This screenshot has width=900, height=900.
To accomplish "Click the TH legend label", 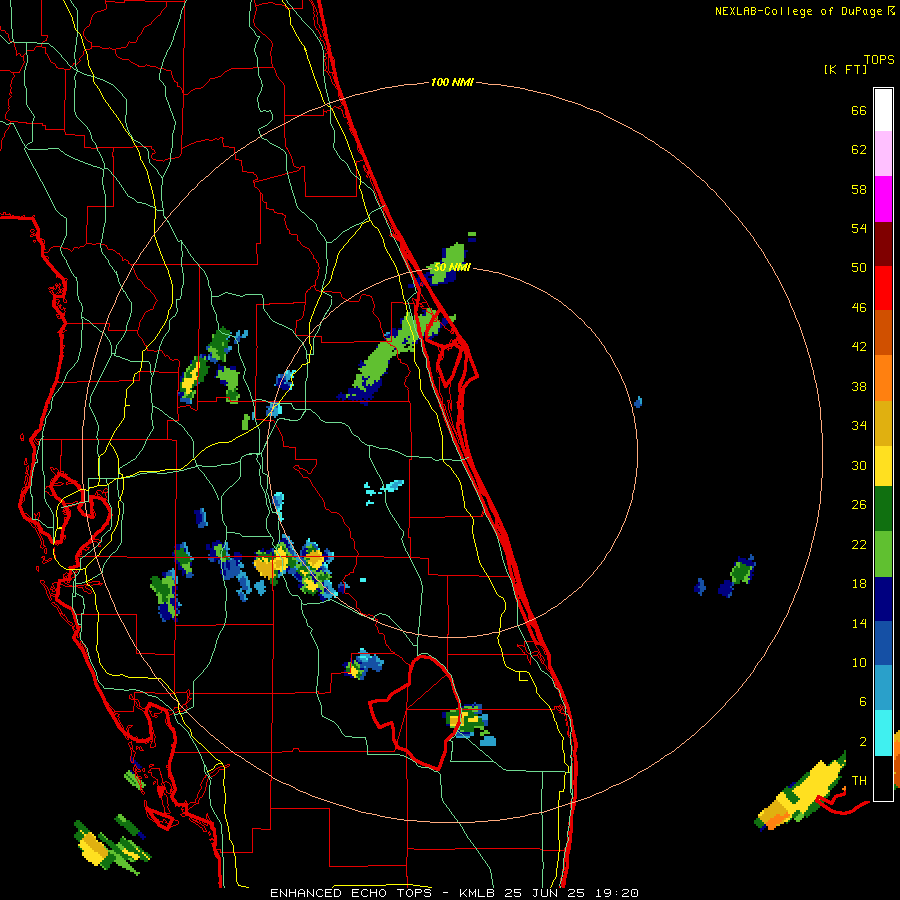I will 859,781.
